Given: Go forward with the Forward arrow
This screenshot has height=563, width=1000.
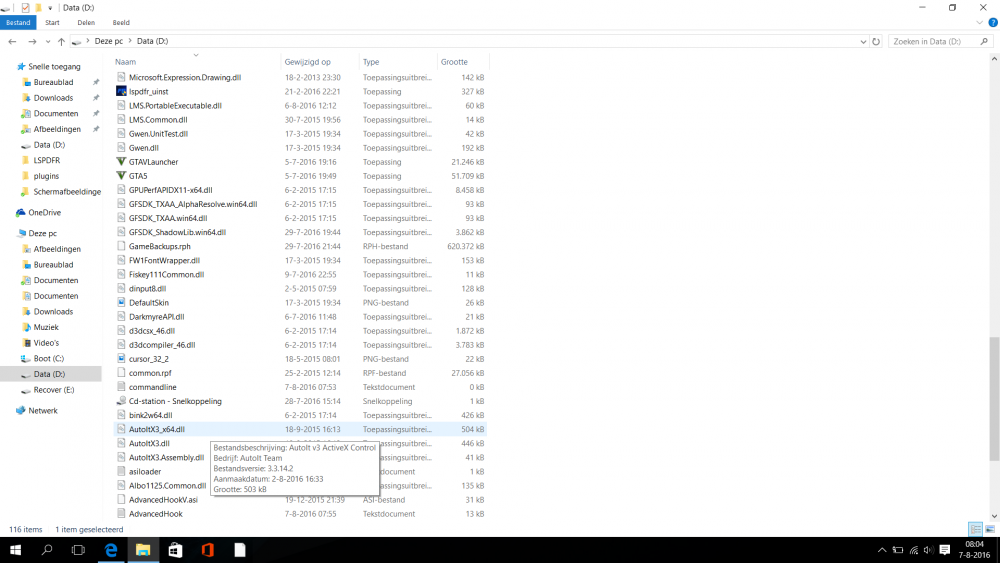Looking at the screenshot, I should click(32, 41).
